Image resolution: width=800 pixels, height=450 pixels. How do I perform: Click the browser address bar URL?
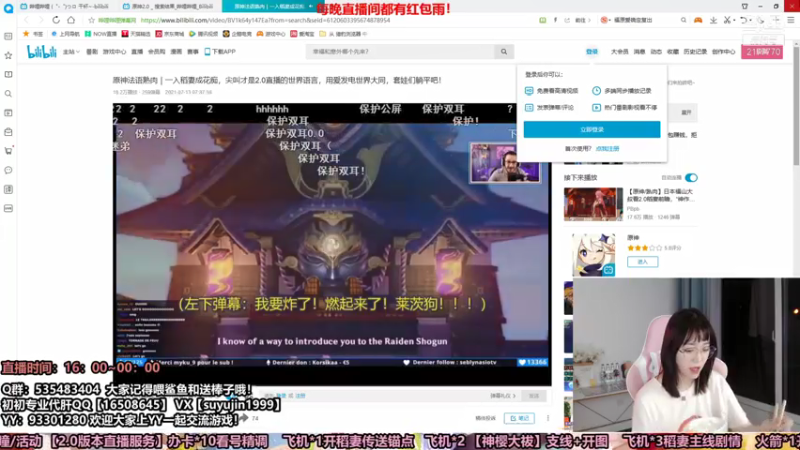point(265,20)
